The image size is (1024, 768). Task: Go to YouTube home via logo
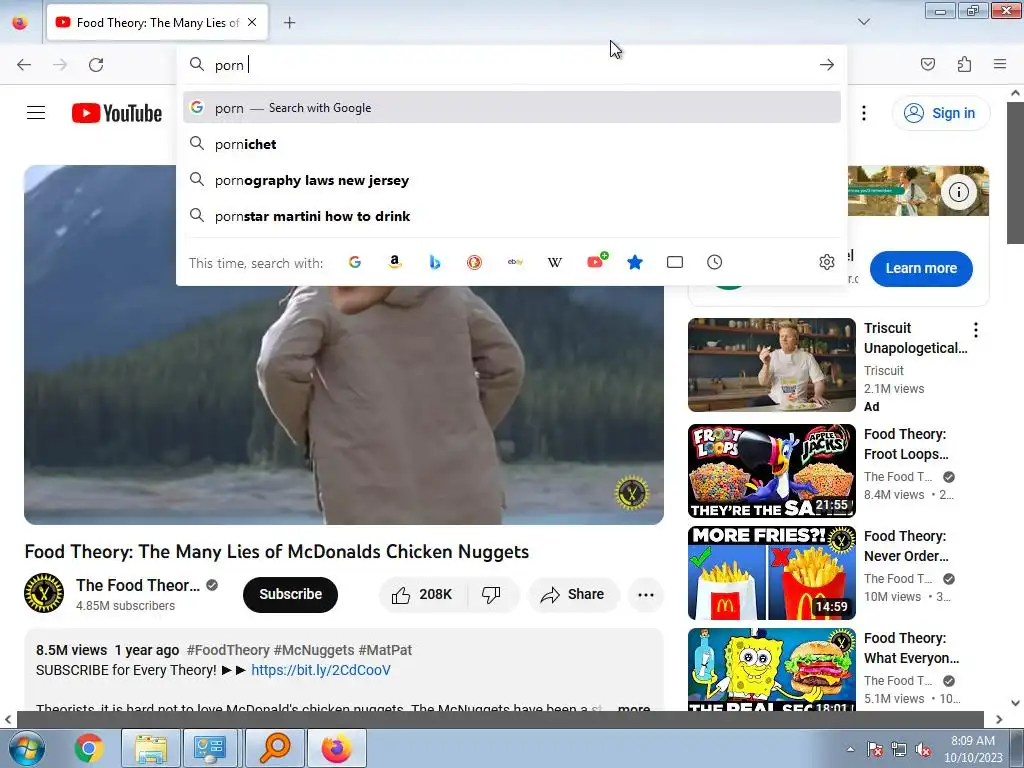pos(117,113)
